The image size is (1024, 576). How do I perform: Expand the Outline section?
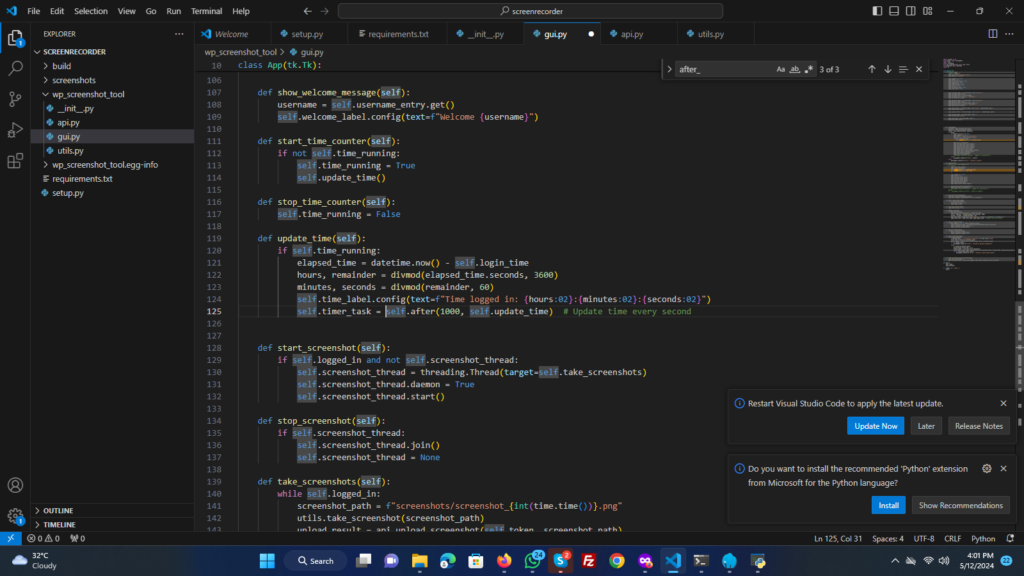[x=58, y=510]
